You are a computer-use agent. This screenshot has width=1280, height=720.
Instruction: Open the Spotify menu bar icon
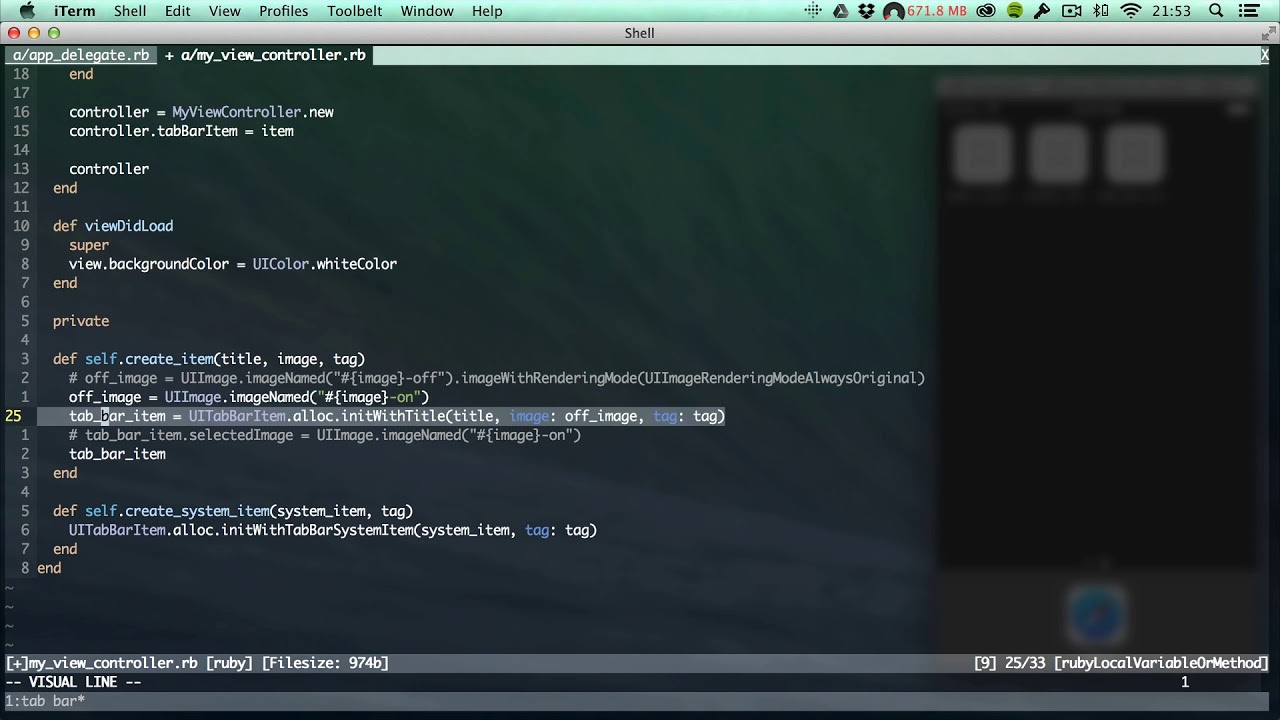[1015, 11]
